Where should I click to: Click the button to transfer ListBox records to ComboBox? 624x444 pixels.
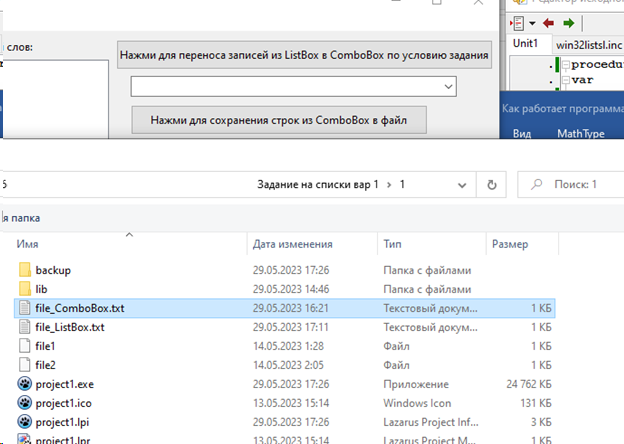point(304,55)
